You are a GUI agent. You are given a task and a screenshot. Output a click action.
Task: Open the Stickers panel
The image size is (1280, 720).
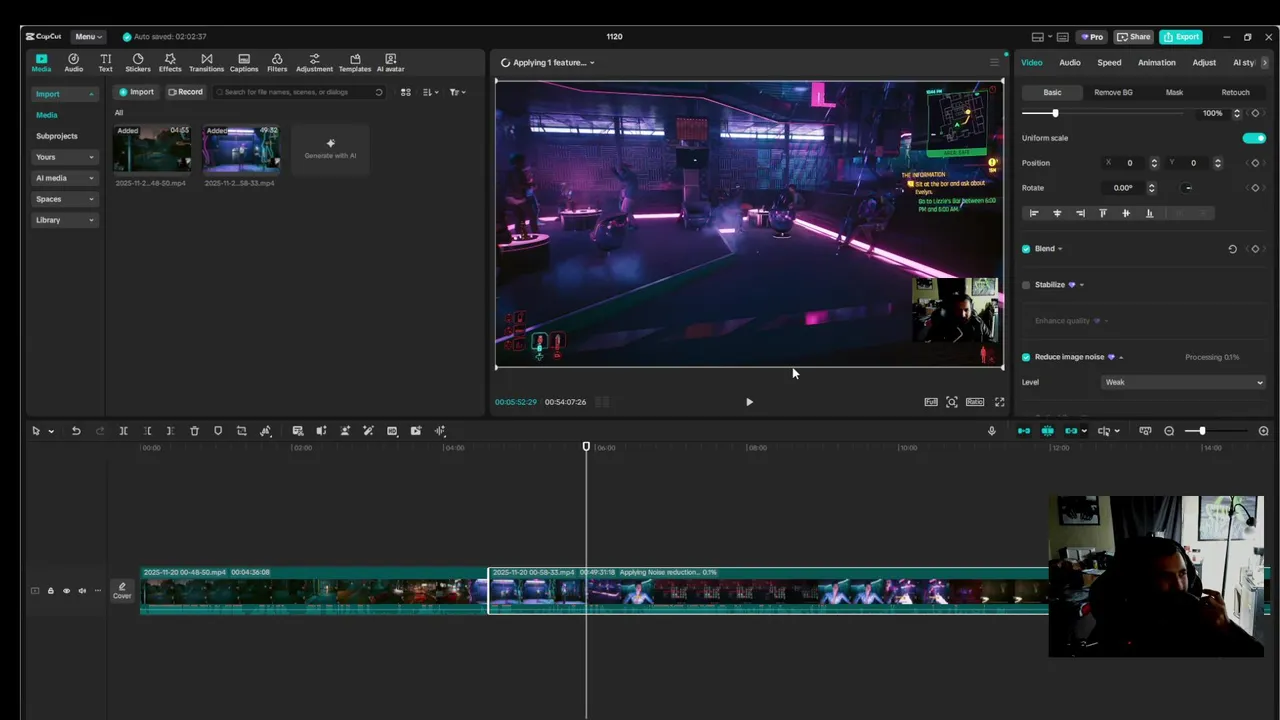click(138, 63)
